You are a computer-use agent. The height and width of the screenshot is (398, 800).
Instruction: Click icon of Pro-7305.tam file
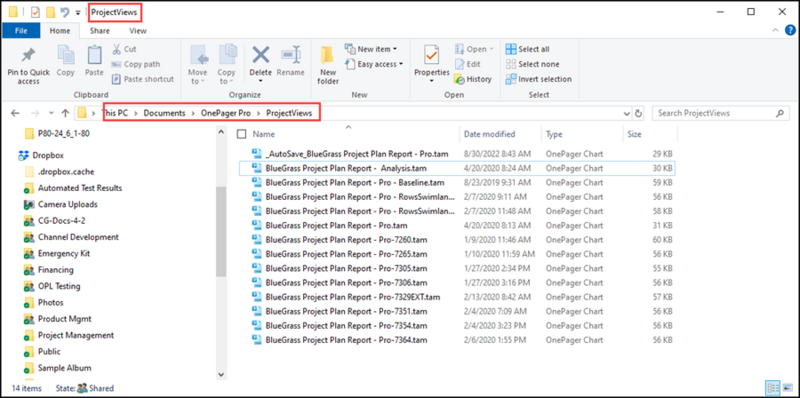tap(257, 268)
